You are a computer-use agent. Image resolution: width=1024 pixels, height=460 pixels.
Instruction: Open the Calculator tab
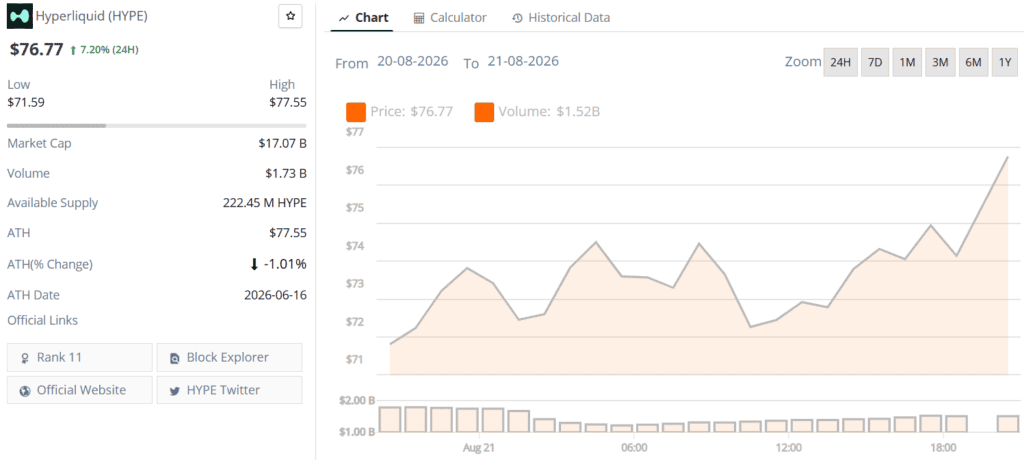(x=450, y=18)
